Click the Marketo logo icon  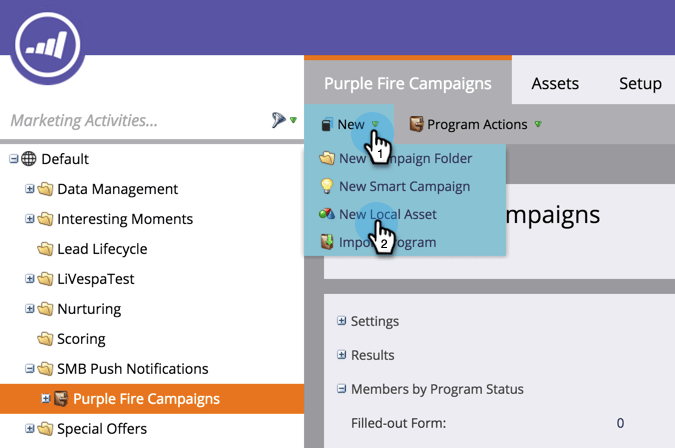click(47, 45)
